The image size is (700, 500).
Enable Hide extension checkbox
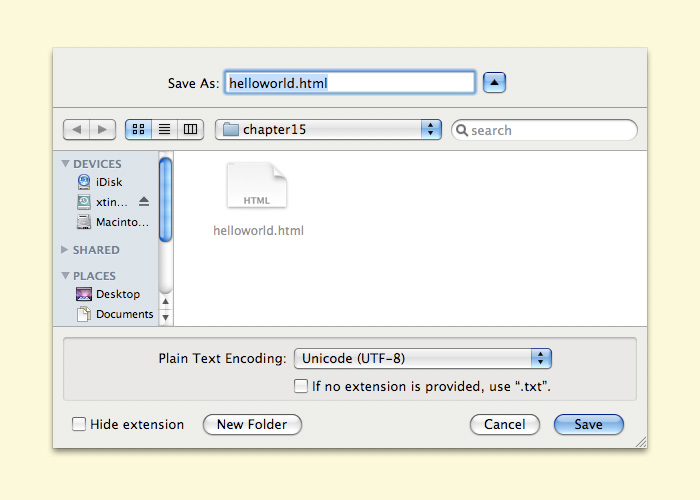click(x=79, y=424)
